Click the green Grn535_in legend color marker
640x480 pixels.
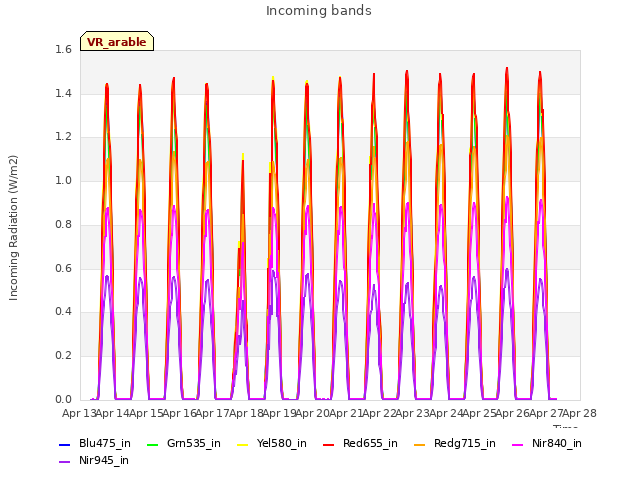(152, 444)
